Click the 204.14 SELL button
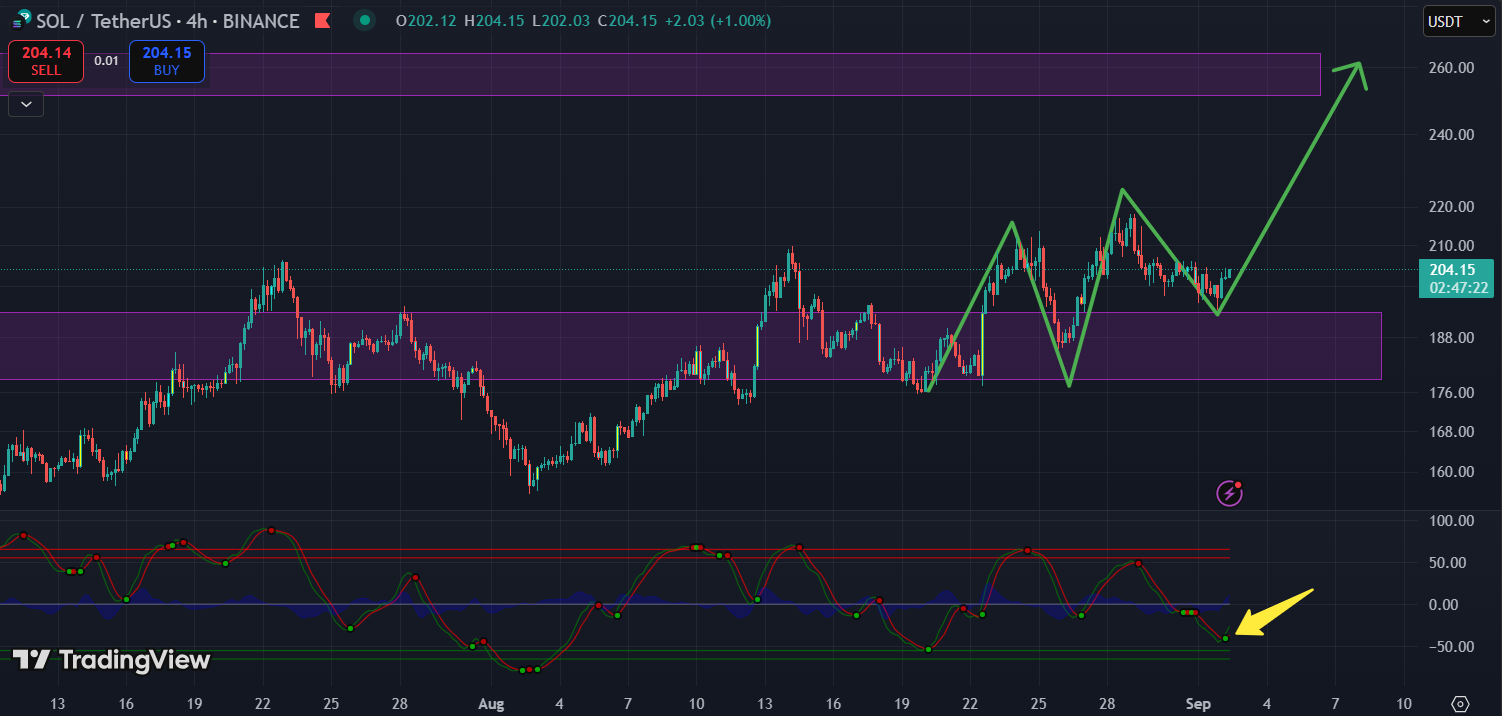This screenshot has height=716, width=1502. pos(46,61)
